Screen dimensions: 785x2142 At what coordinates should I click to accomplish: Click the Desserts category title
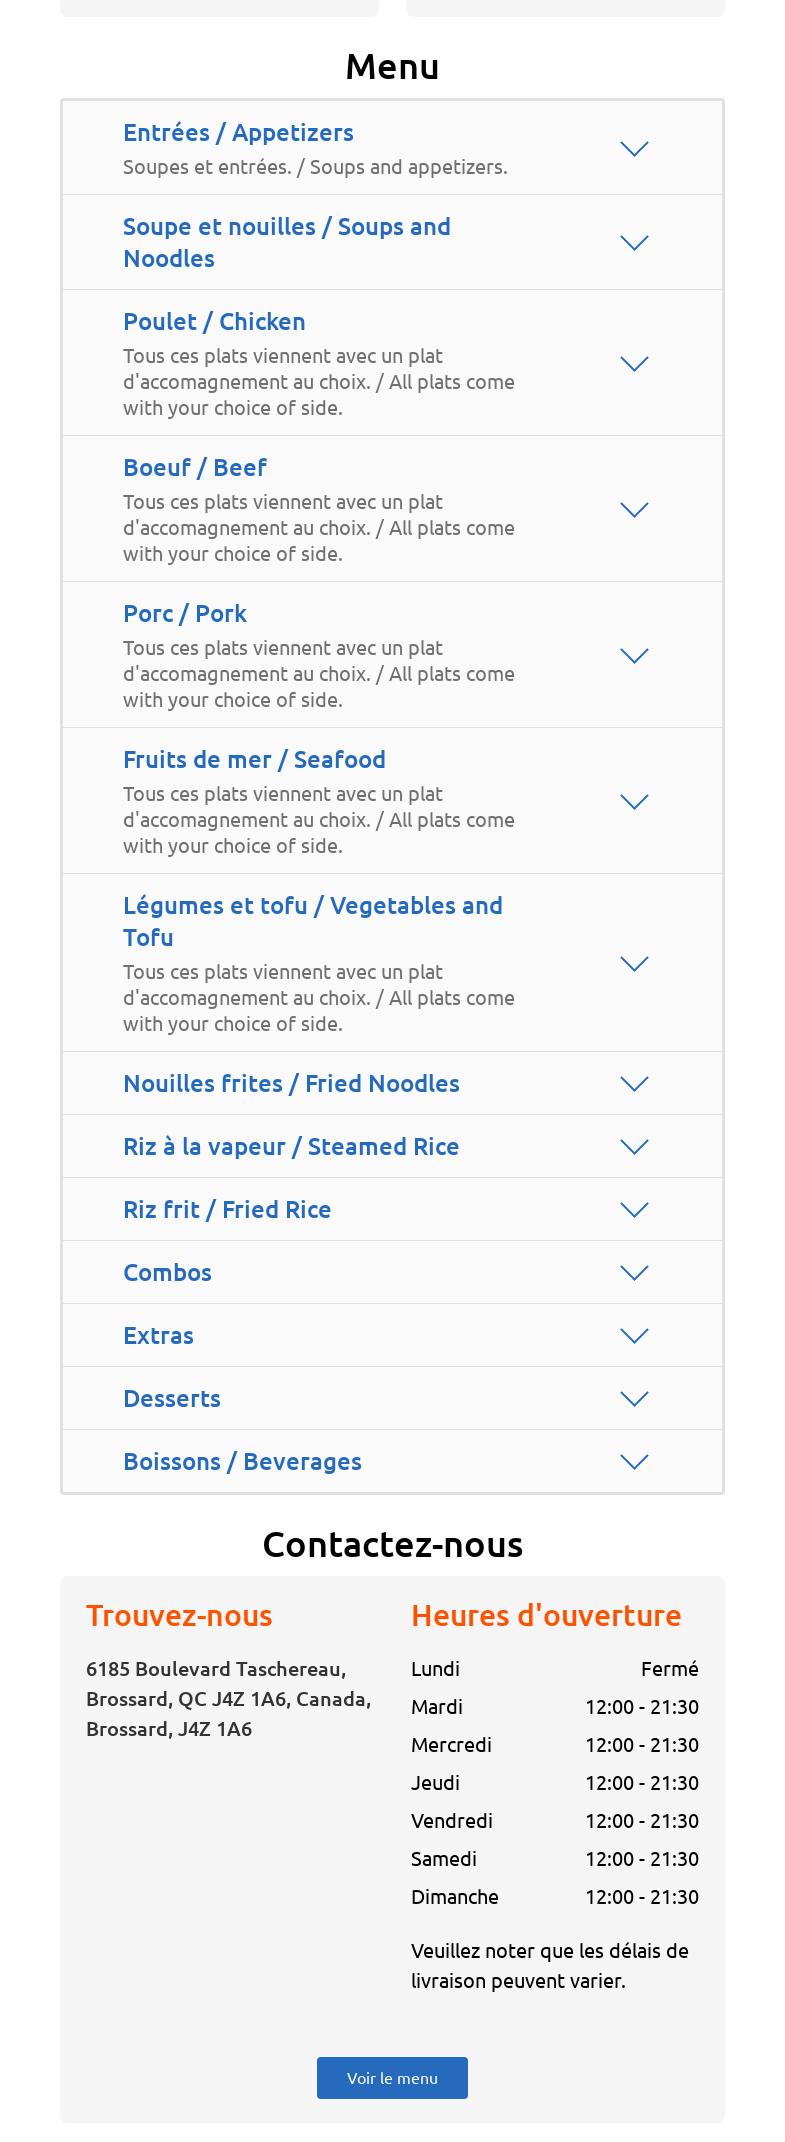[171, 1399]
